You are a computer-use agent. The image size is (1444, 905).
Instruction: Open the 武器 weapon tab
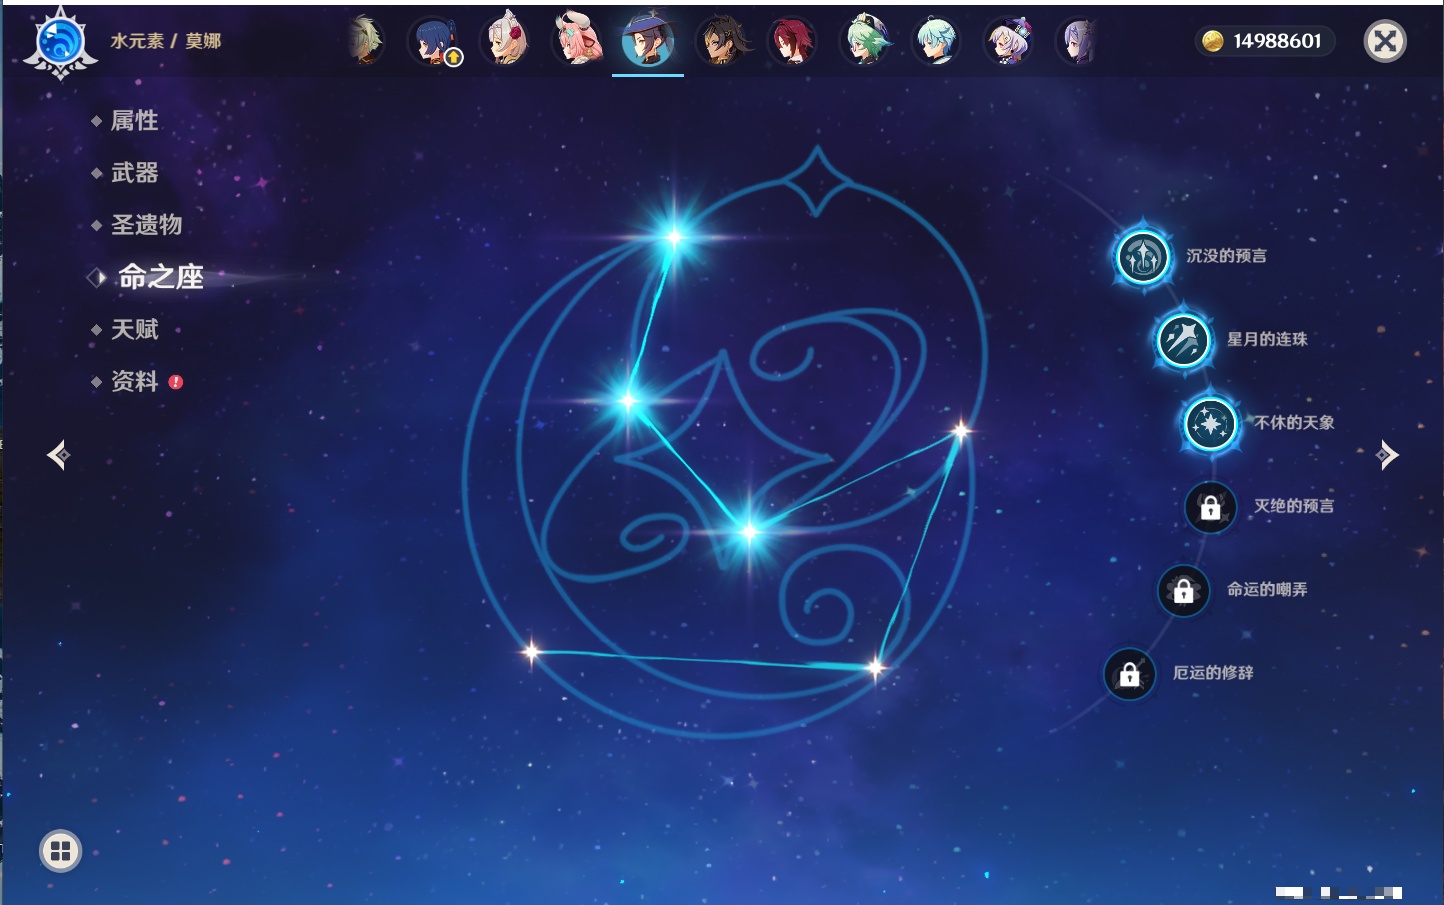point(134,173)
